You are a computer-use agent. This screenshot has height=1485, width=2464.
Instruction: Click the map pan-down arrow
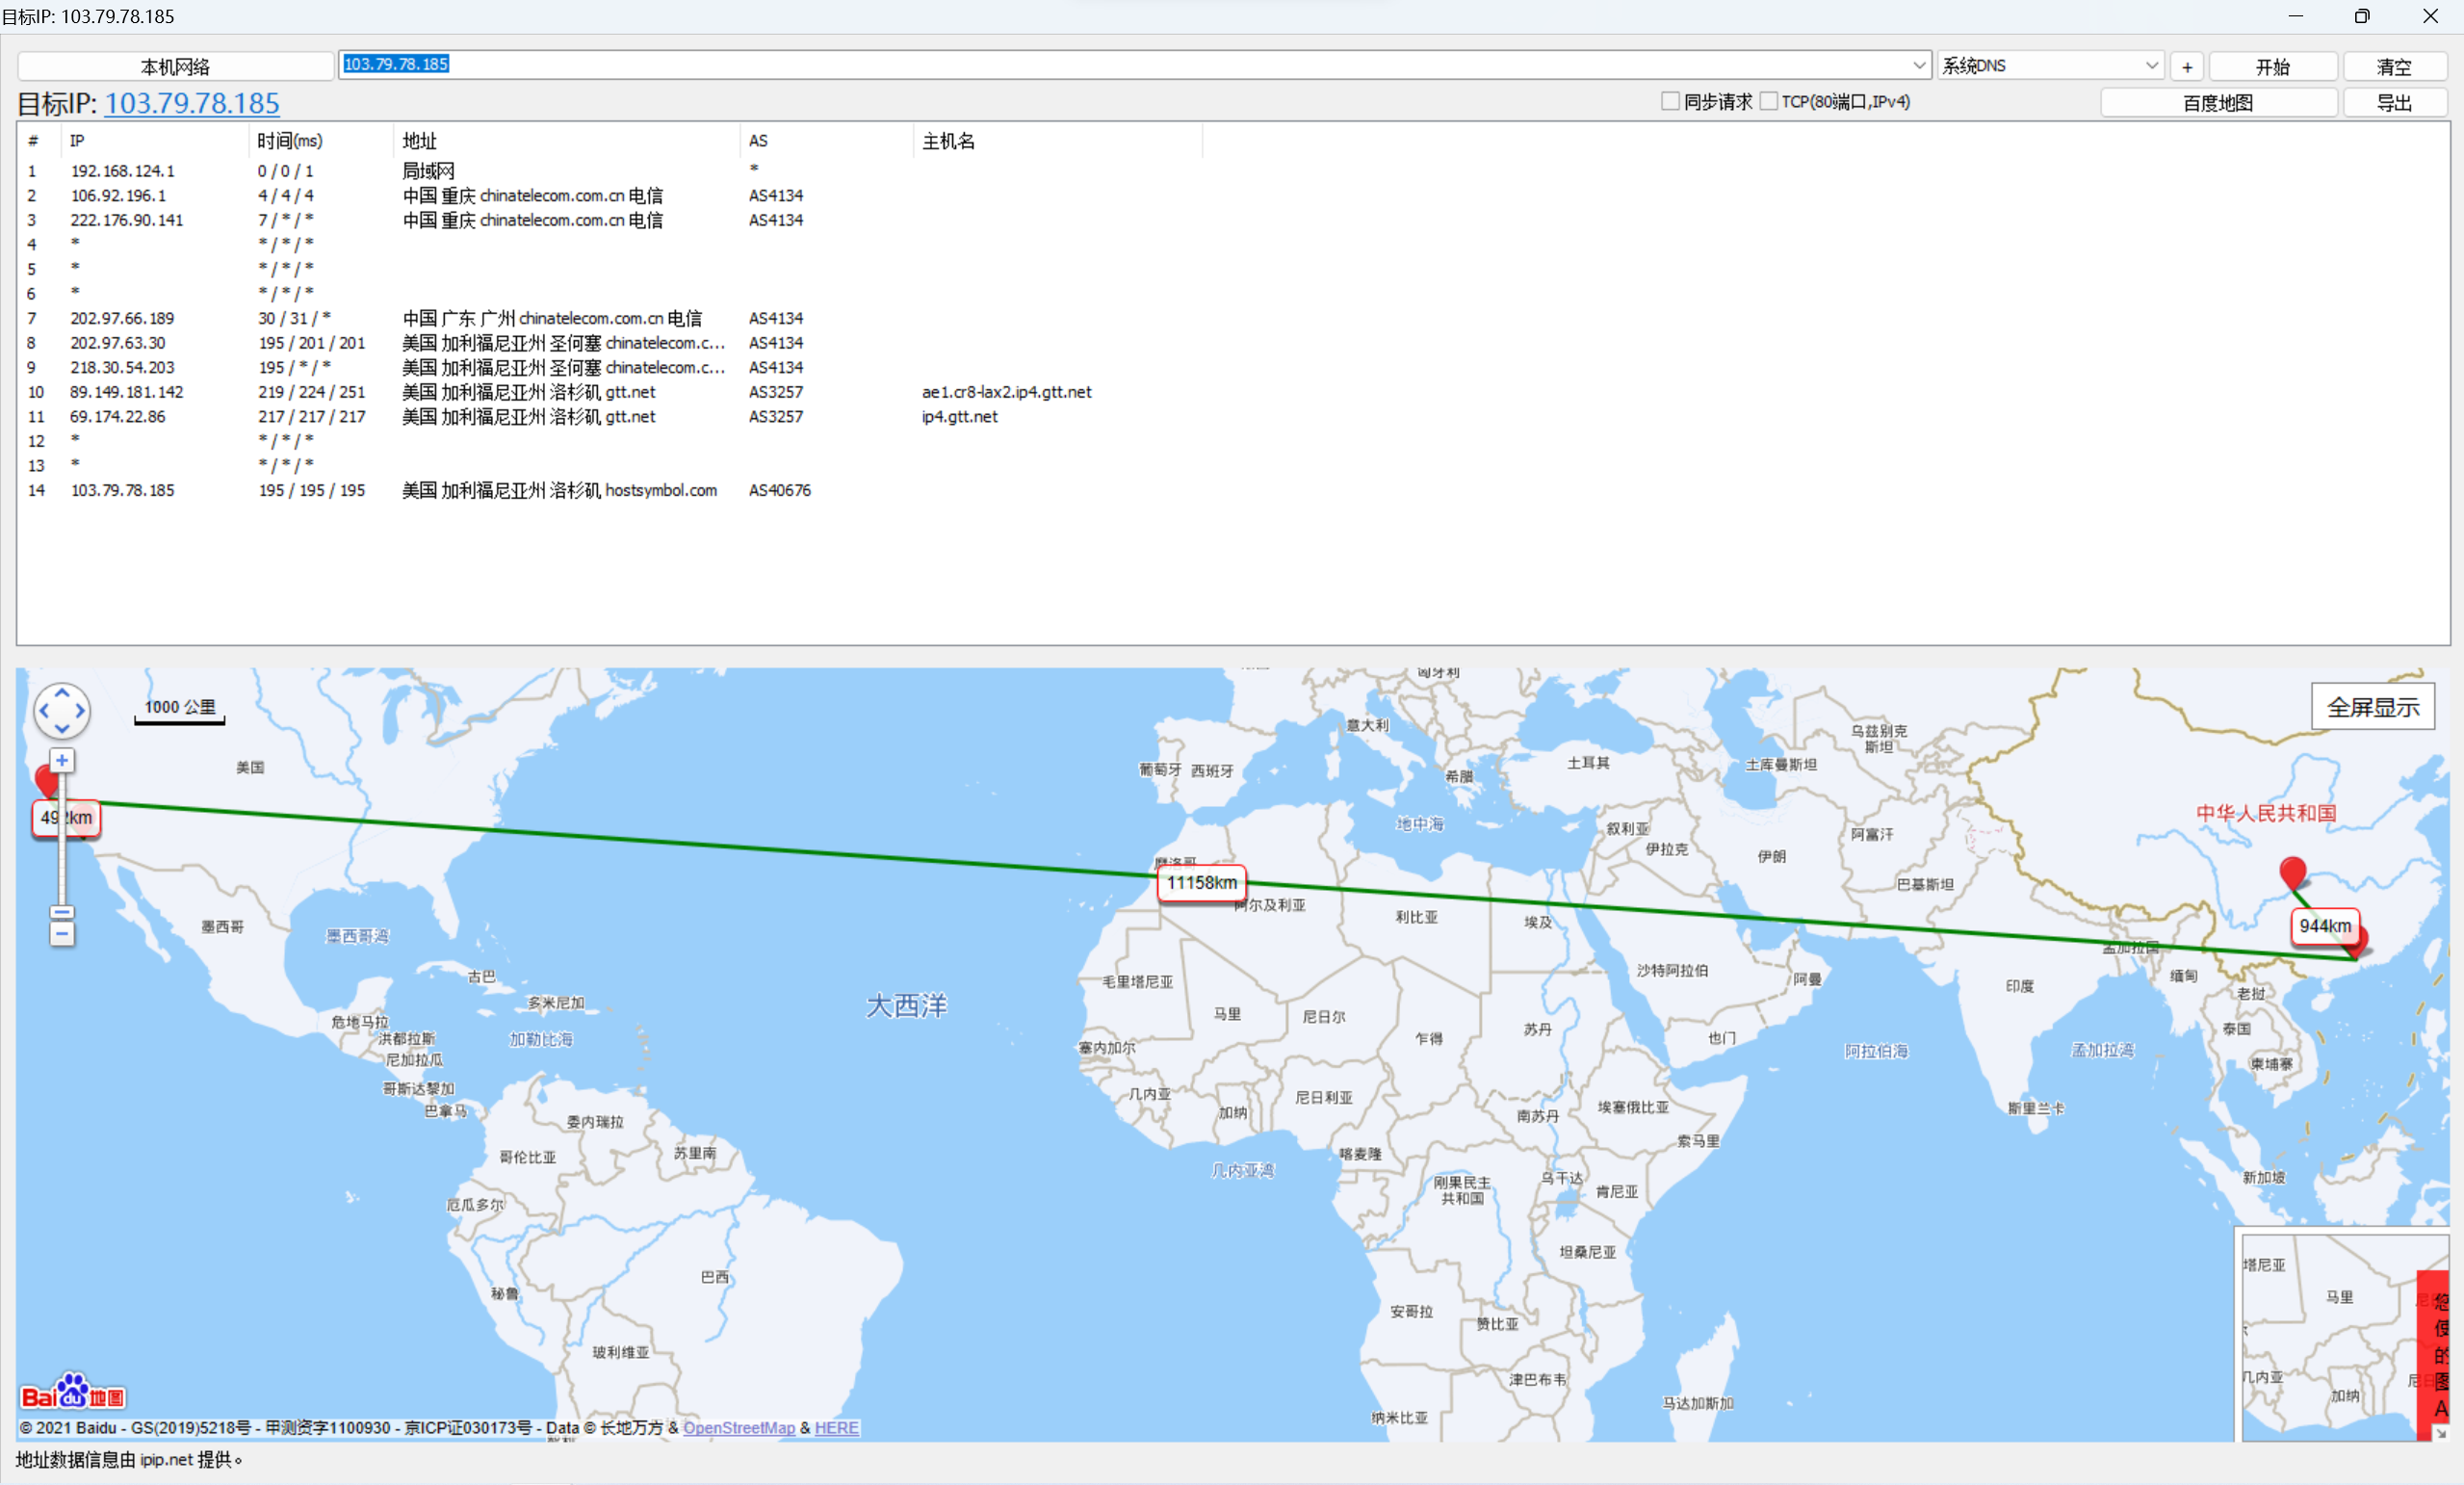(x=62, y=729)
